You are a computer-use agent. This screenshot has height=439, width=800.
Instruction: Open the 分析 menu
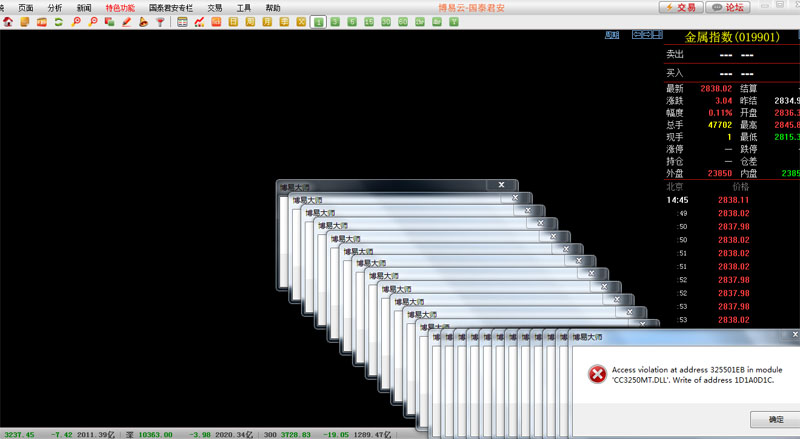[55, 8]
